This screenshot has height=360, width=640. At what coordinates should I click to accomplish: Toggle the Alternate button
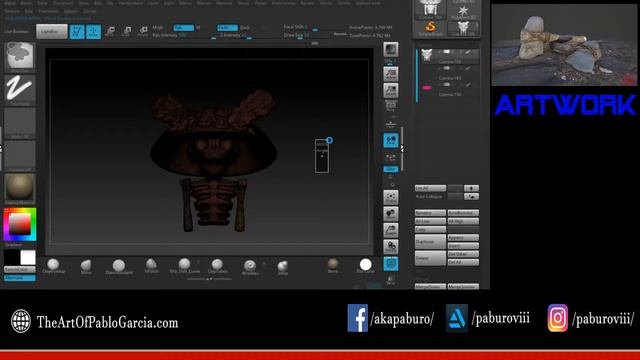pos(20,278)
